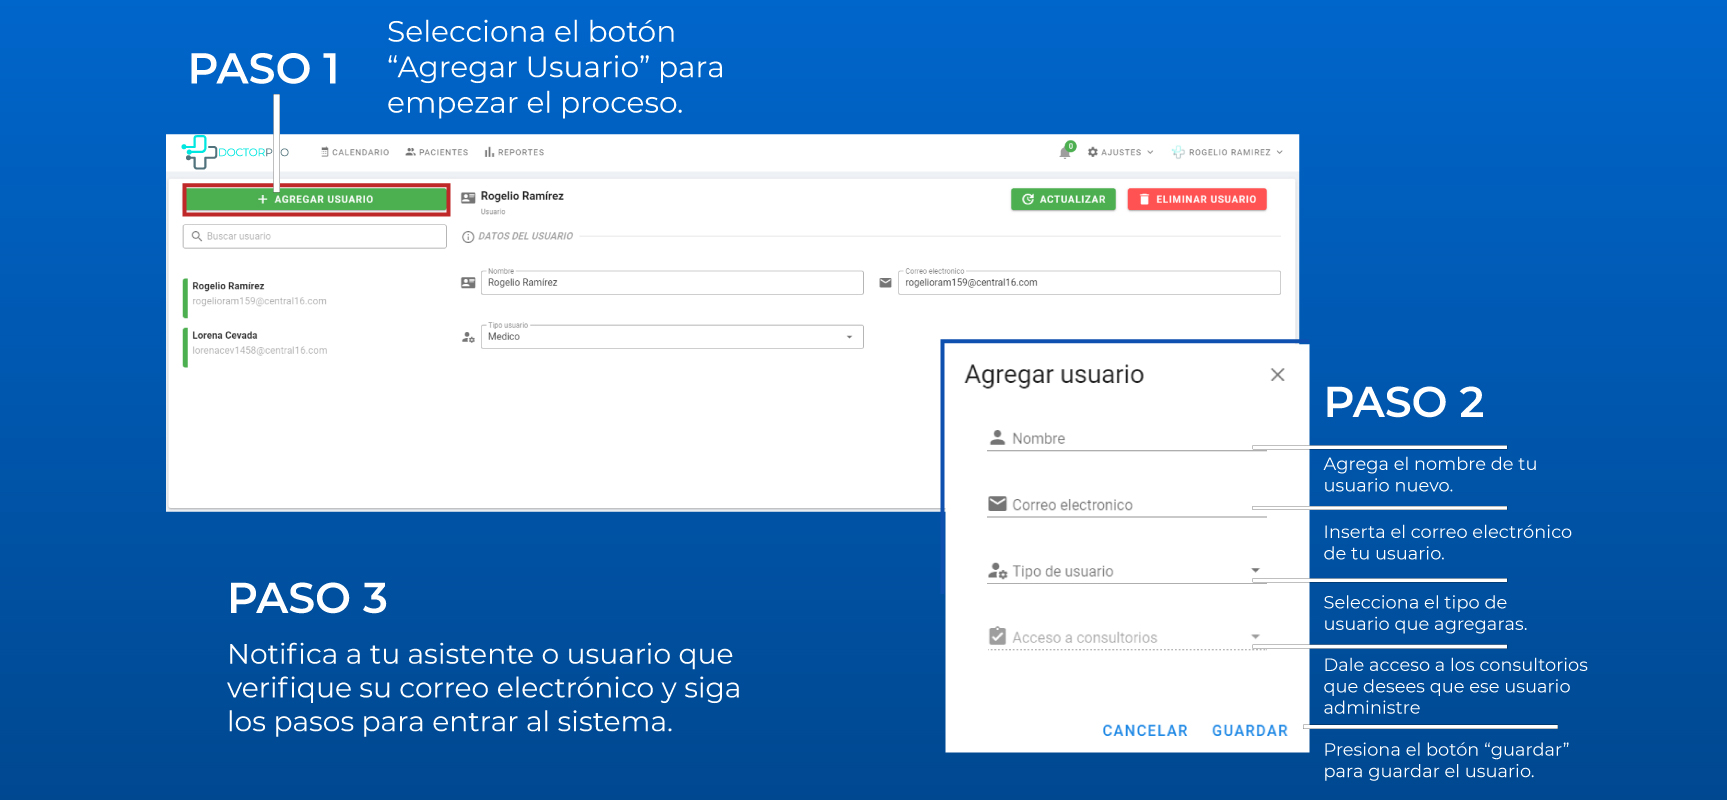Open the notifications bell icon
The height and width of the screenshot is (800, 1727).
[x=1065, y=152]
